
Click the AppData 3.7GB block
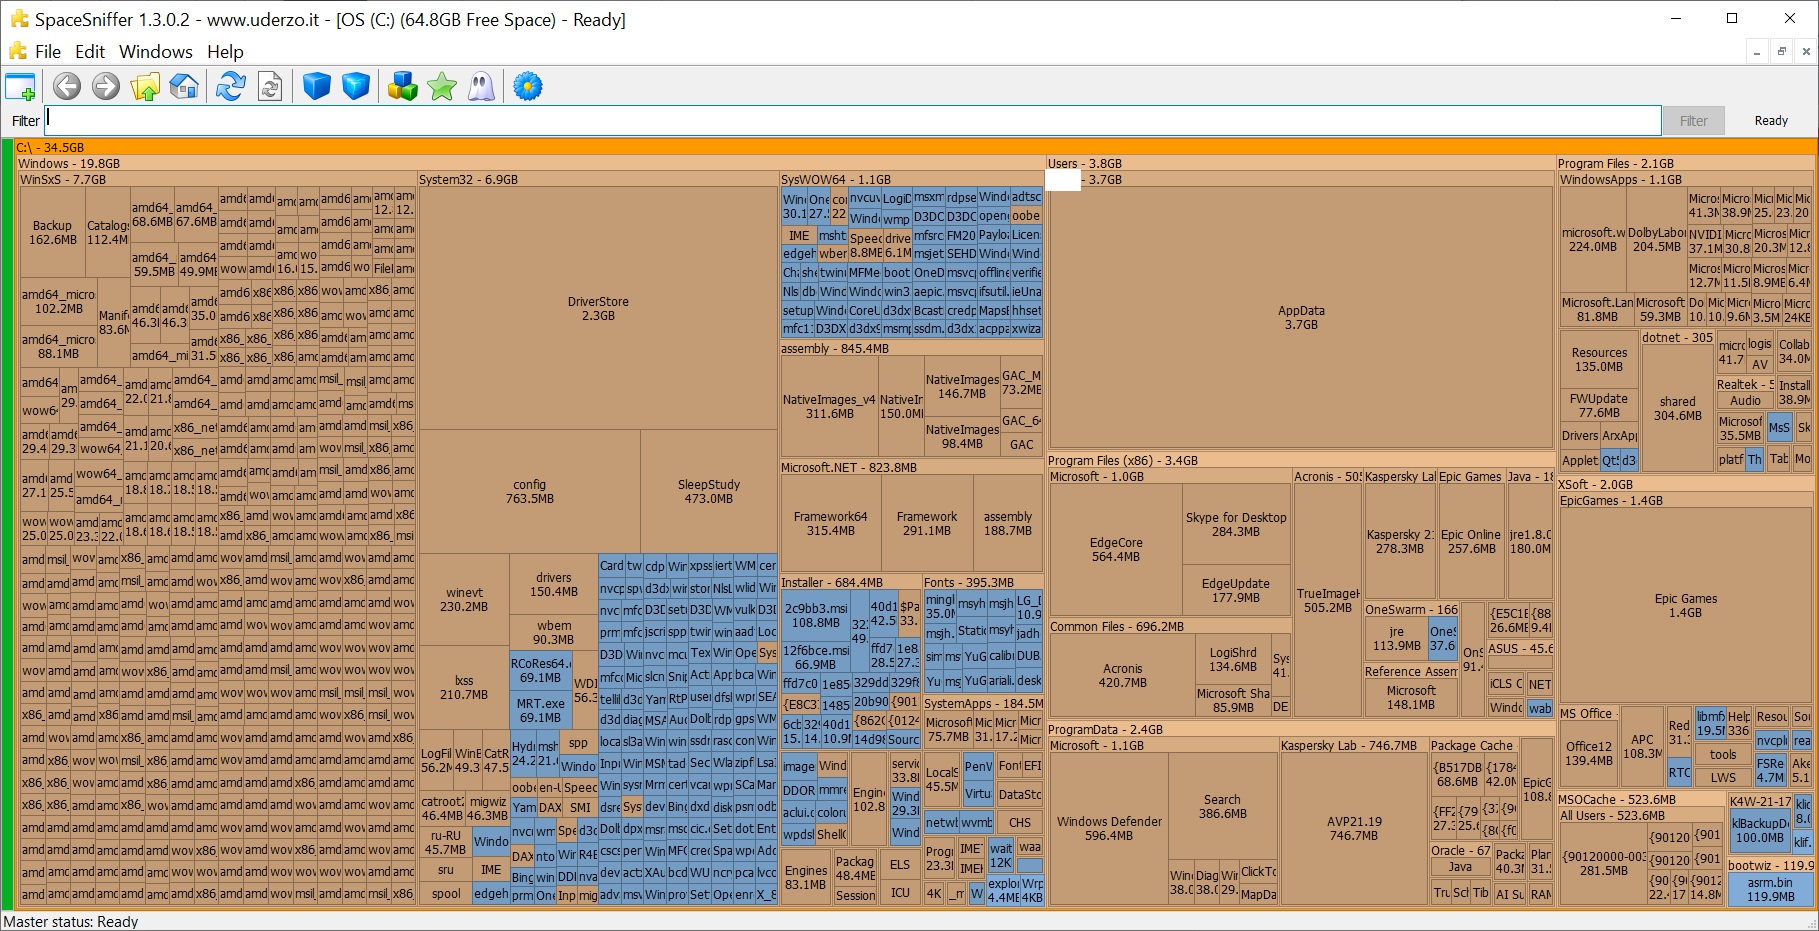click(x=1301, y=318)
